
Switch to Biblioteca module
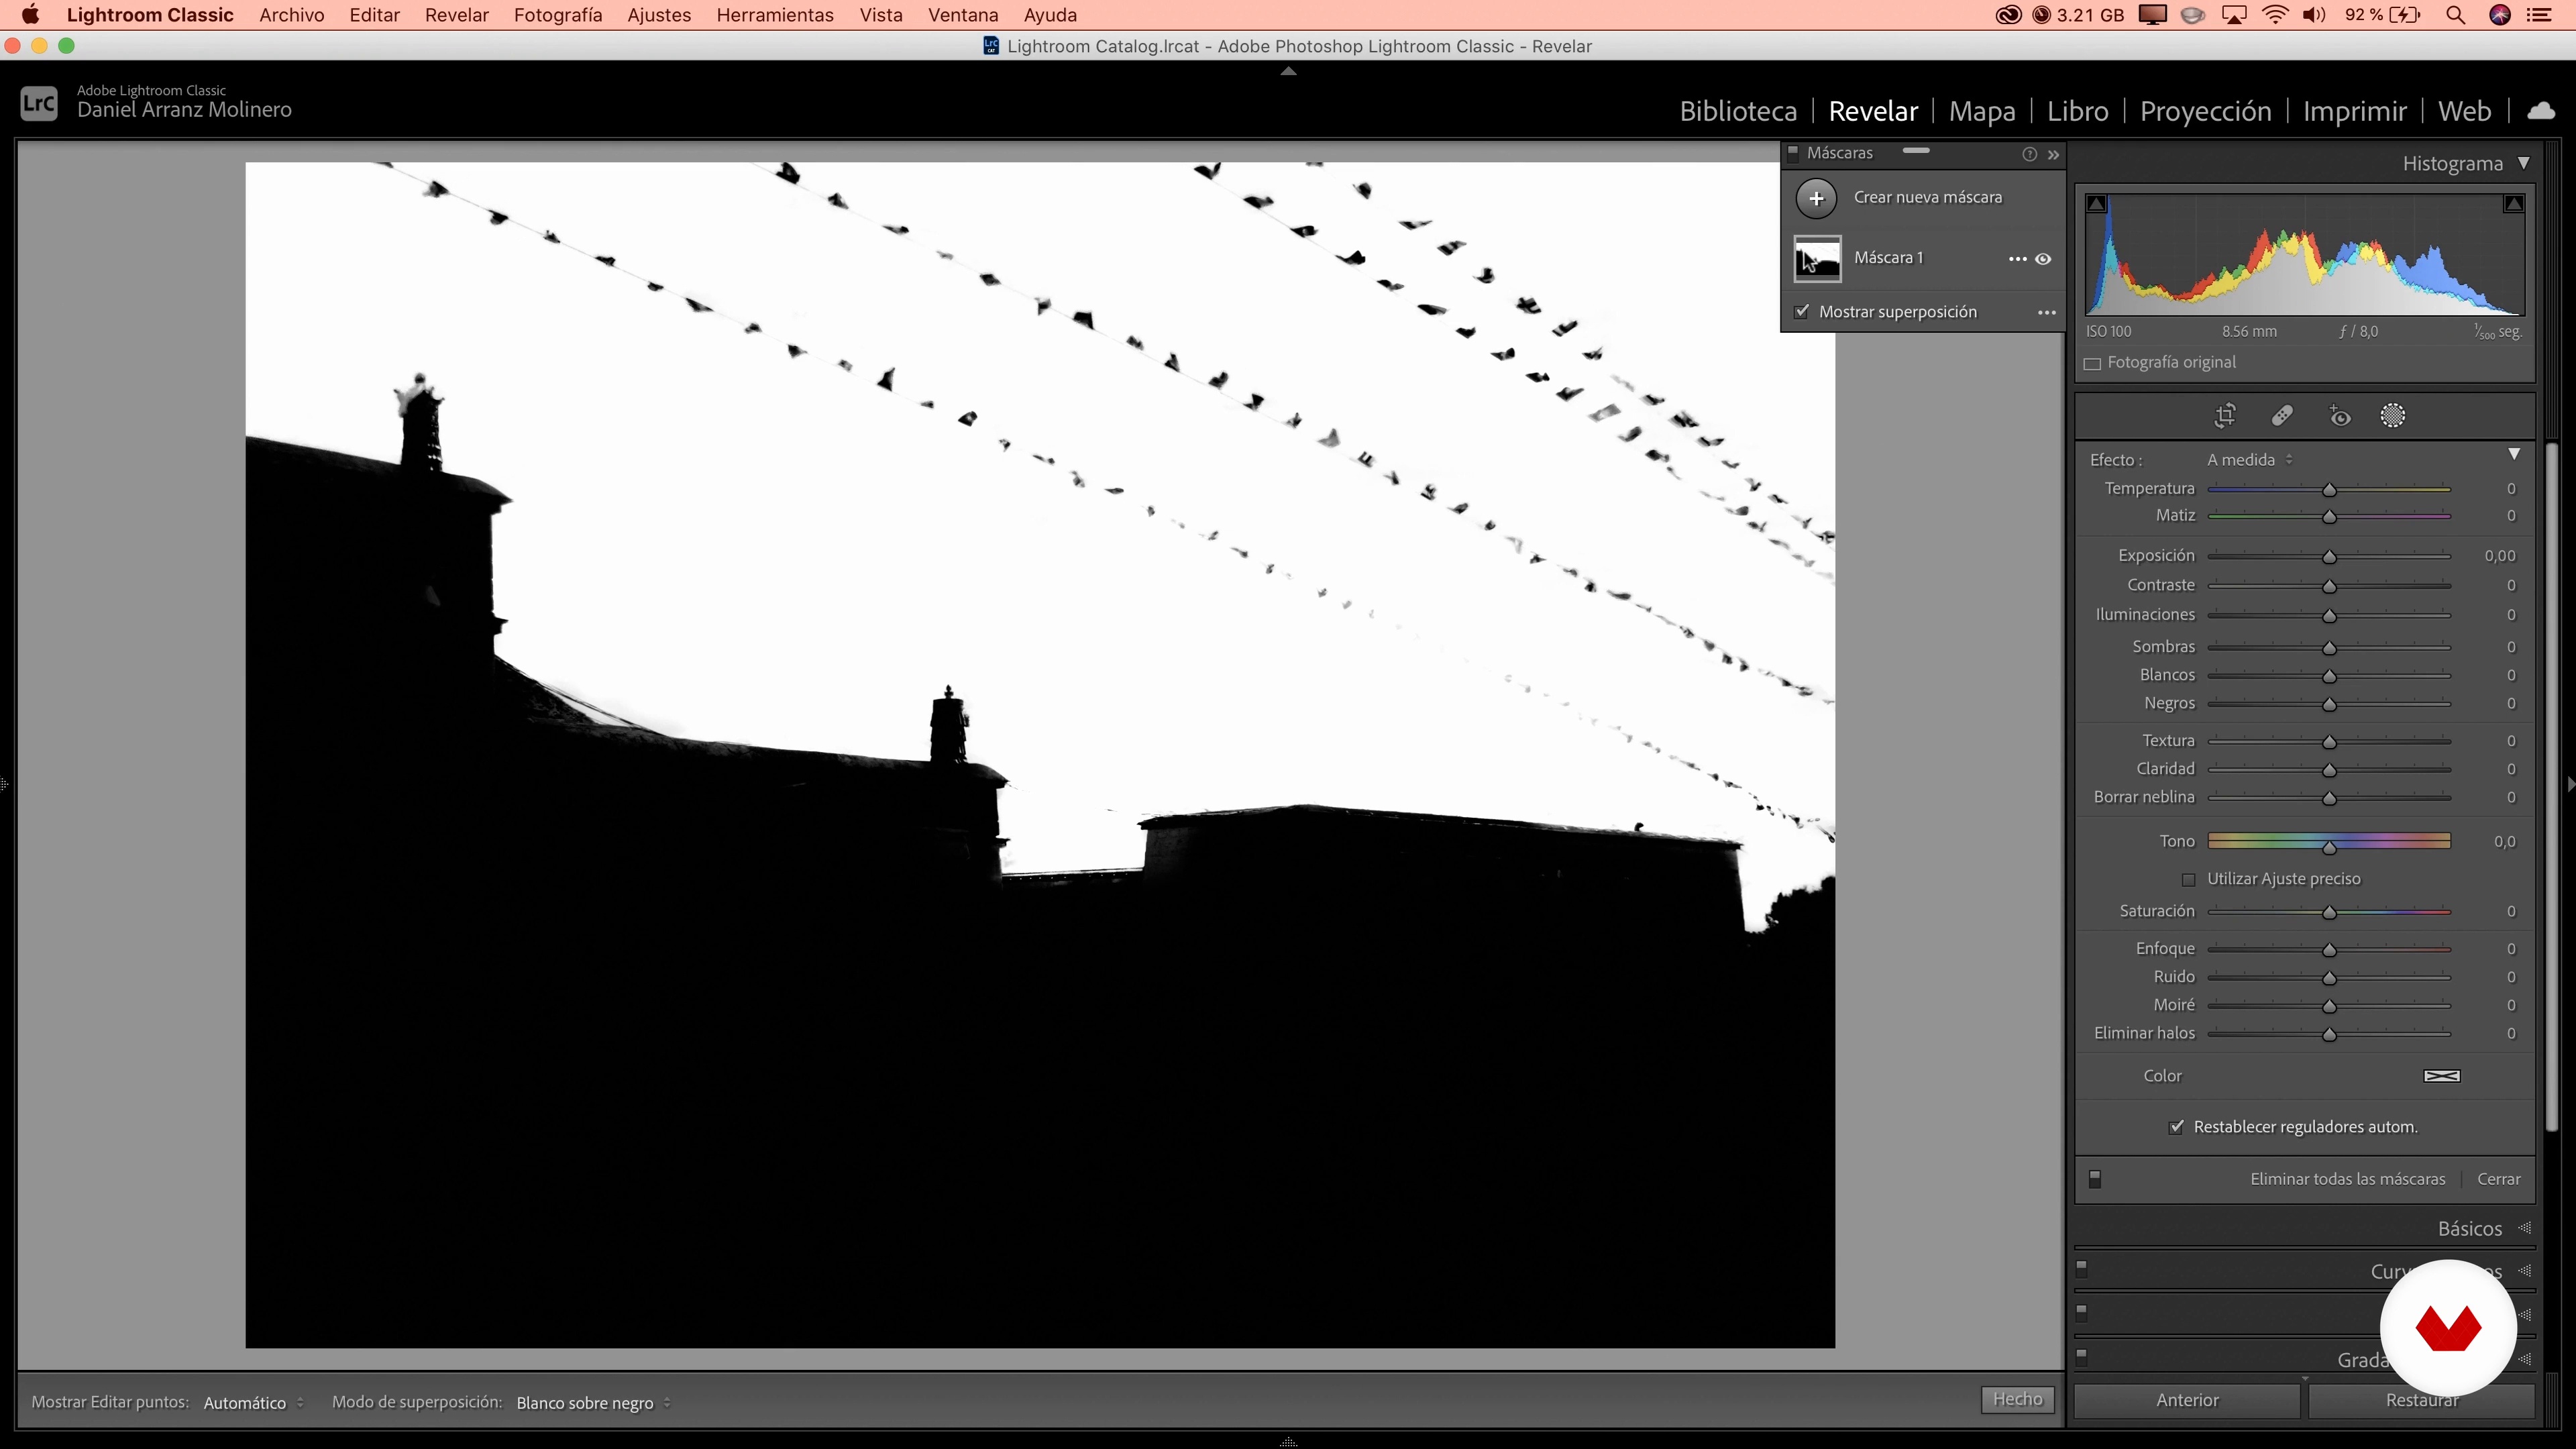click(x=1738, y=111)
